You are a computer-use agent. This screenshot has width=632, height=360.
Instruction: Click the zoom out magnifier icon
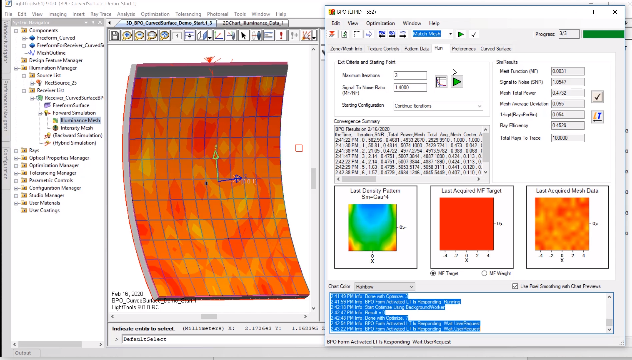(139, 35)
